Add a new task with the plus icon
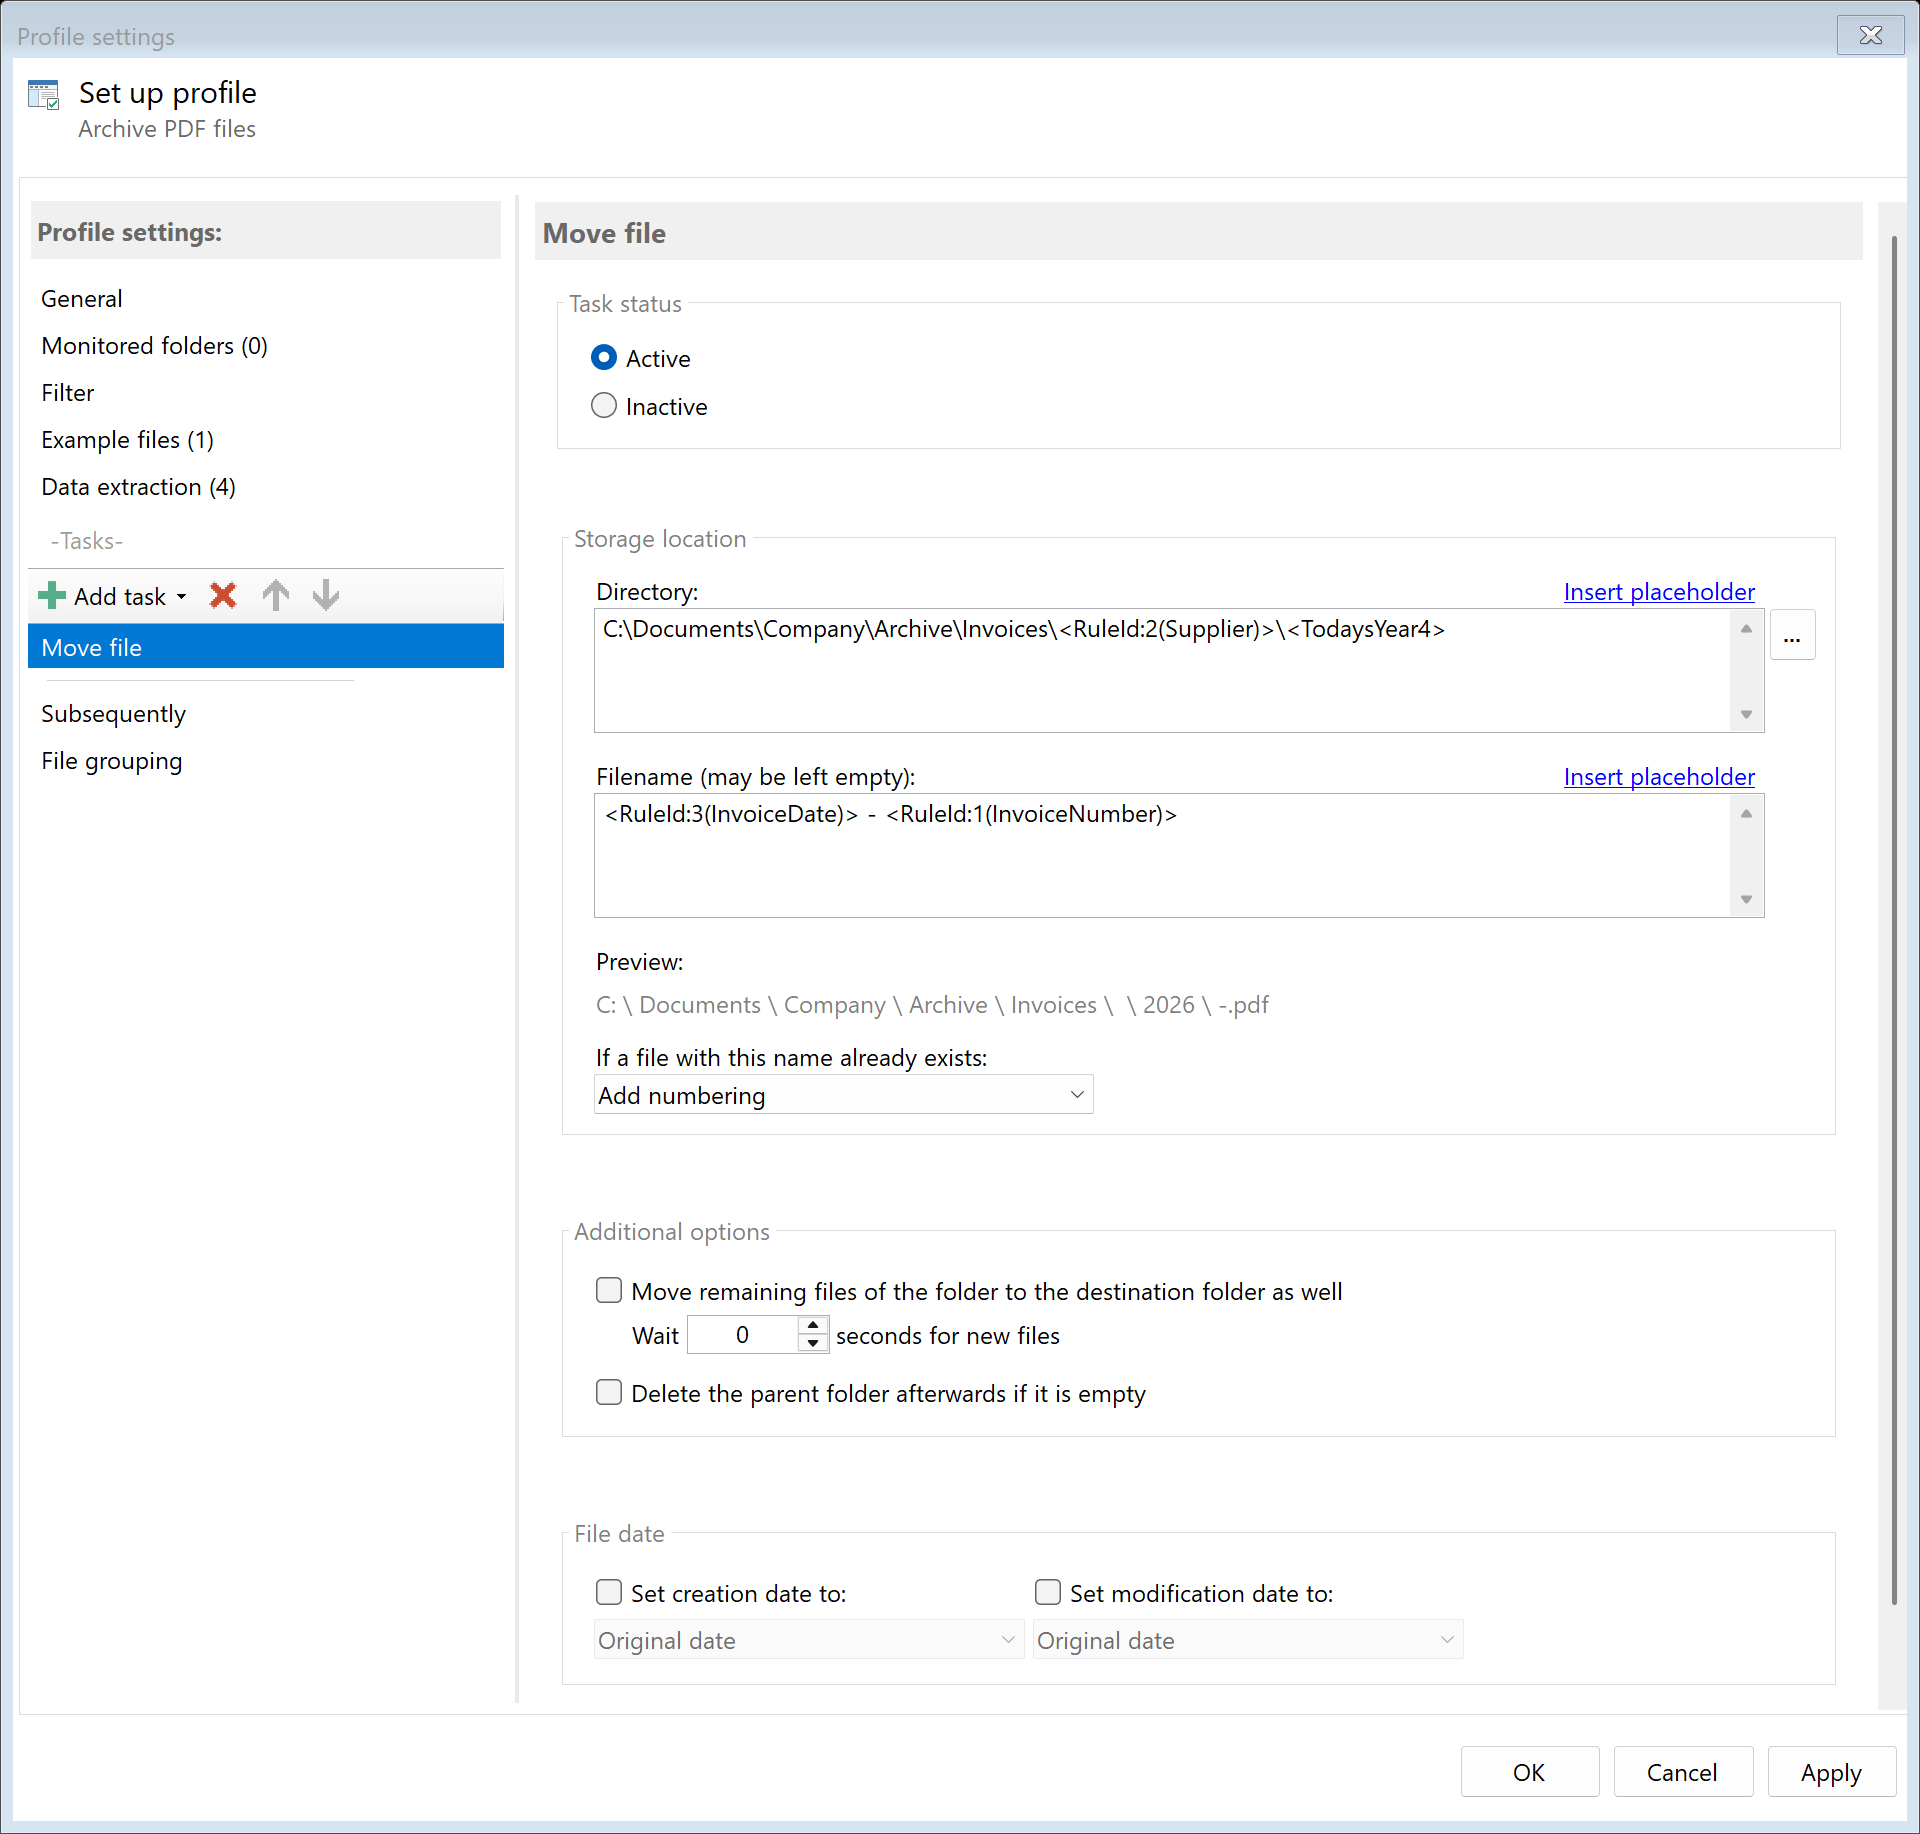1920x1834 pixels. pyautogui.click(x=51, y=595)
